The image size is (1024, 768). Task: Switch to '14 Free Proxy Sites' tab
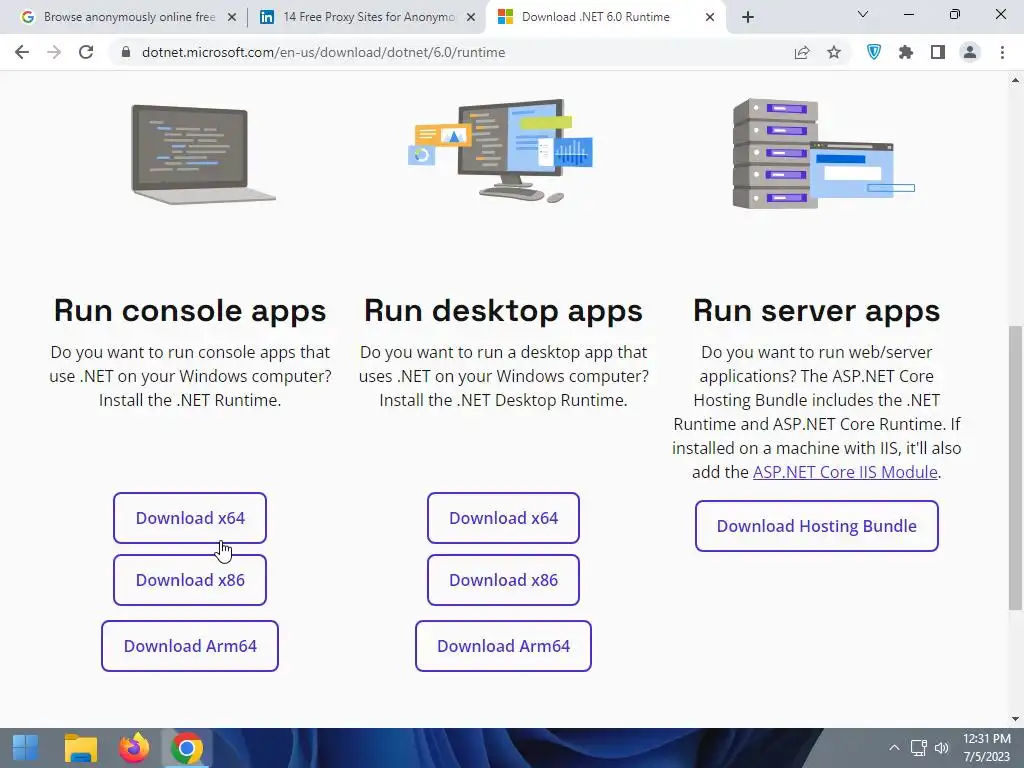[366, 17]
